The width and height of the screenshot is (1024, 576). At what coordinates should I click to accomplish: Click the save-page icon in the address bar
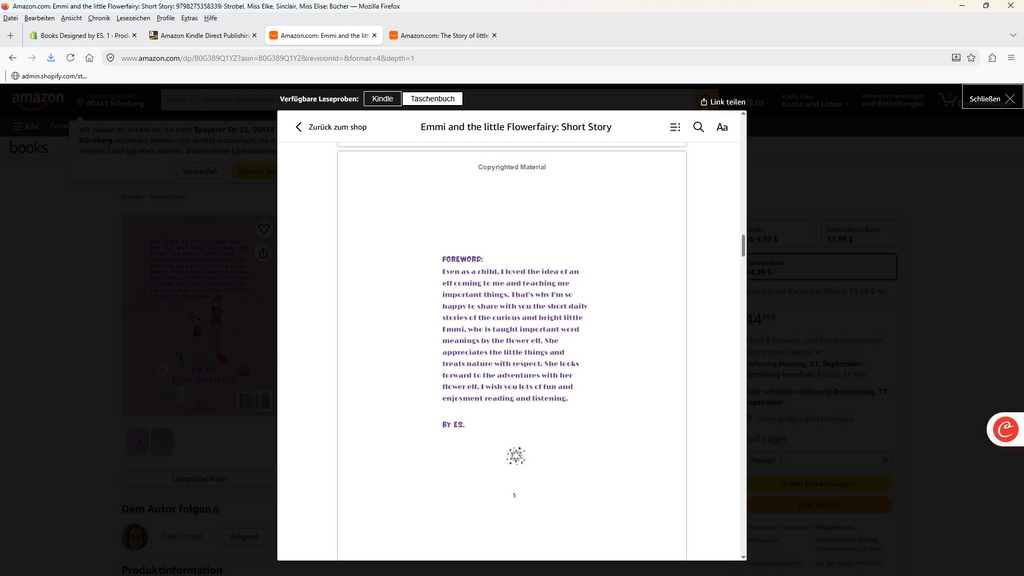(x=956, y=58)
